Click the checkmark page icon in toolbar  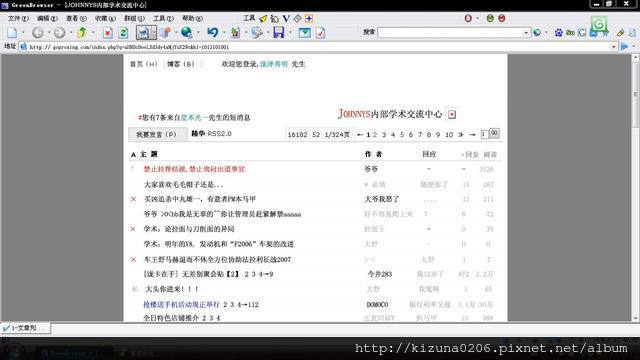click(x=320, y=33)
